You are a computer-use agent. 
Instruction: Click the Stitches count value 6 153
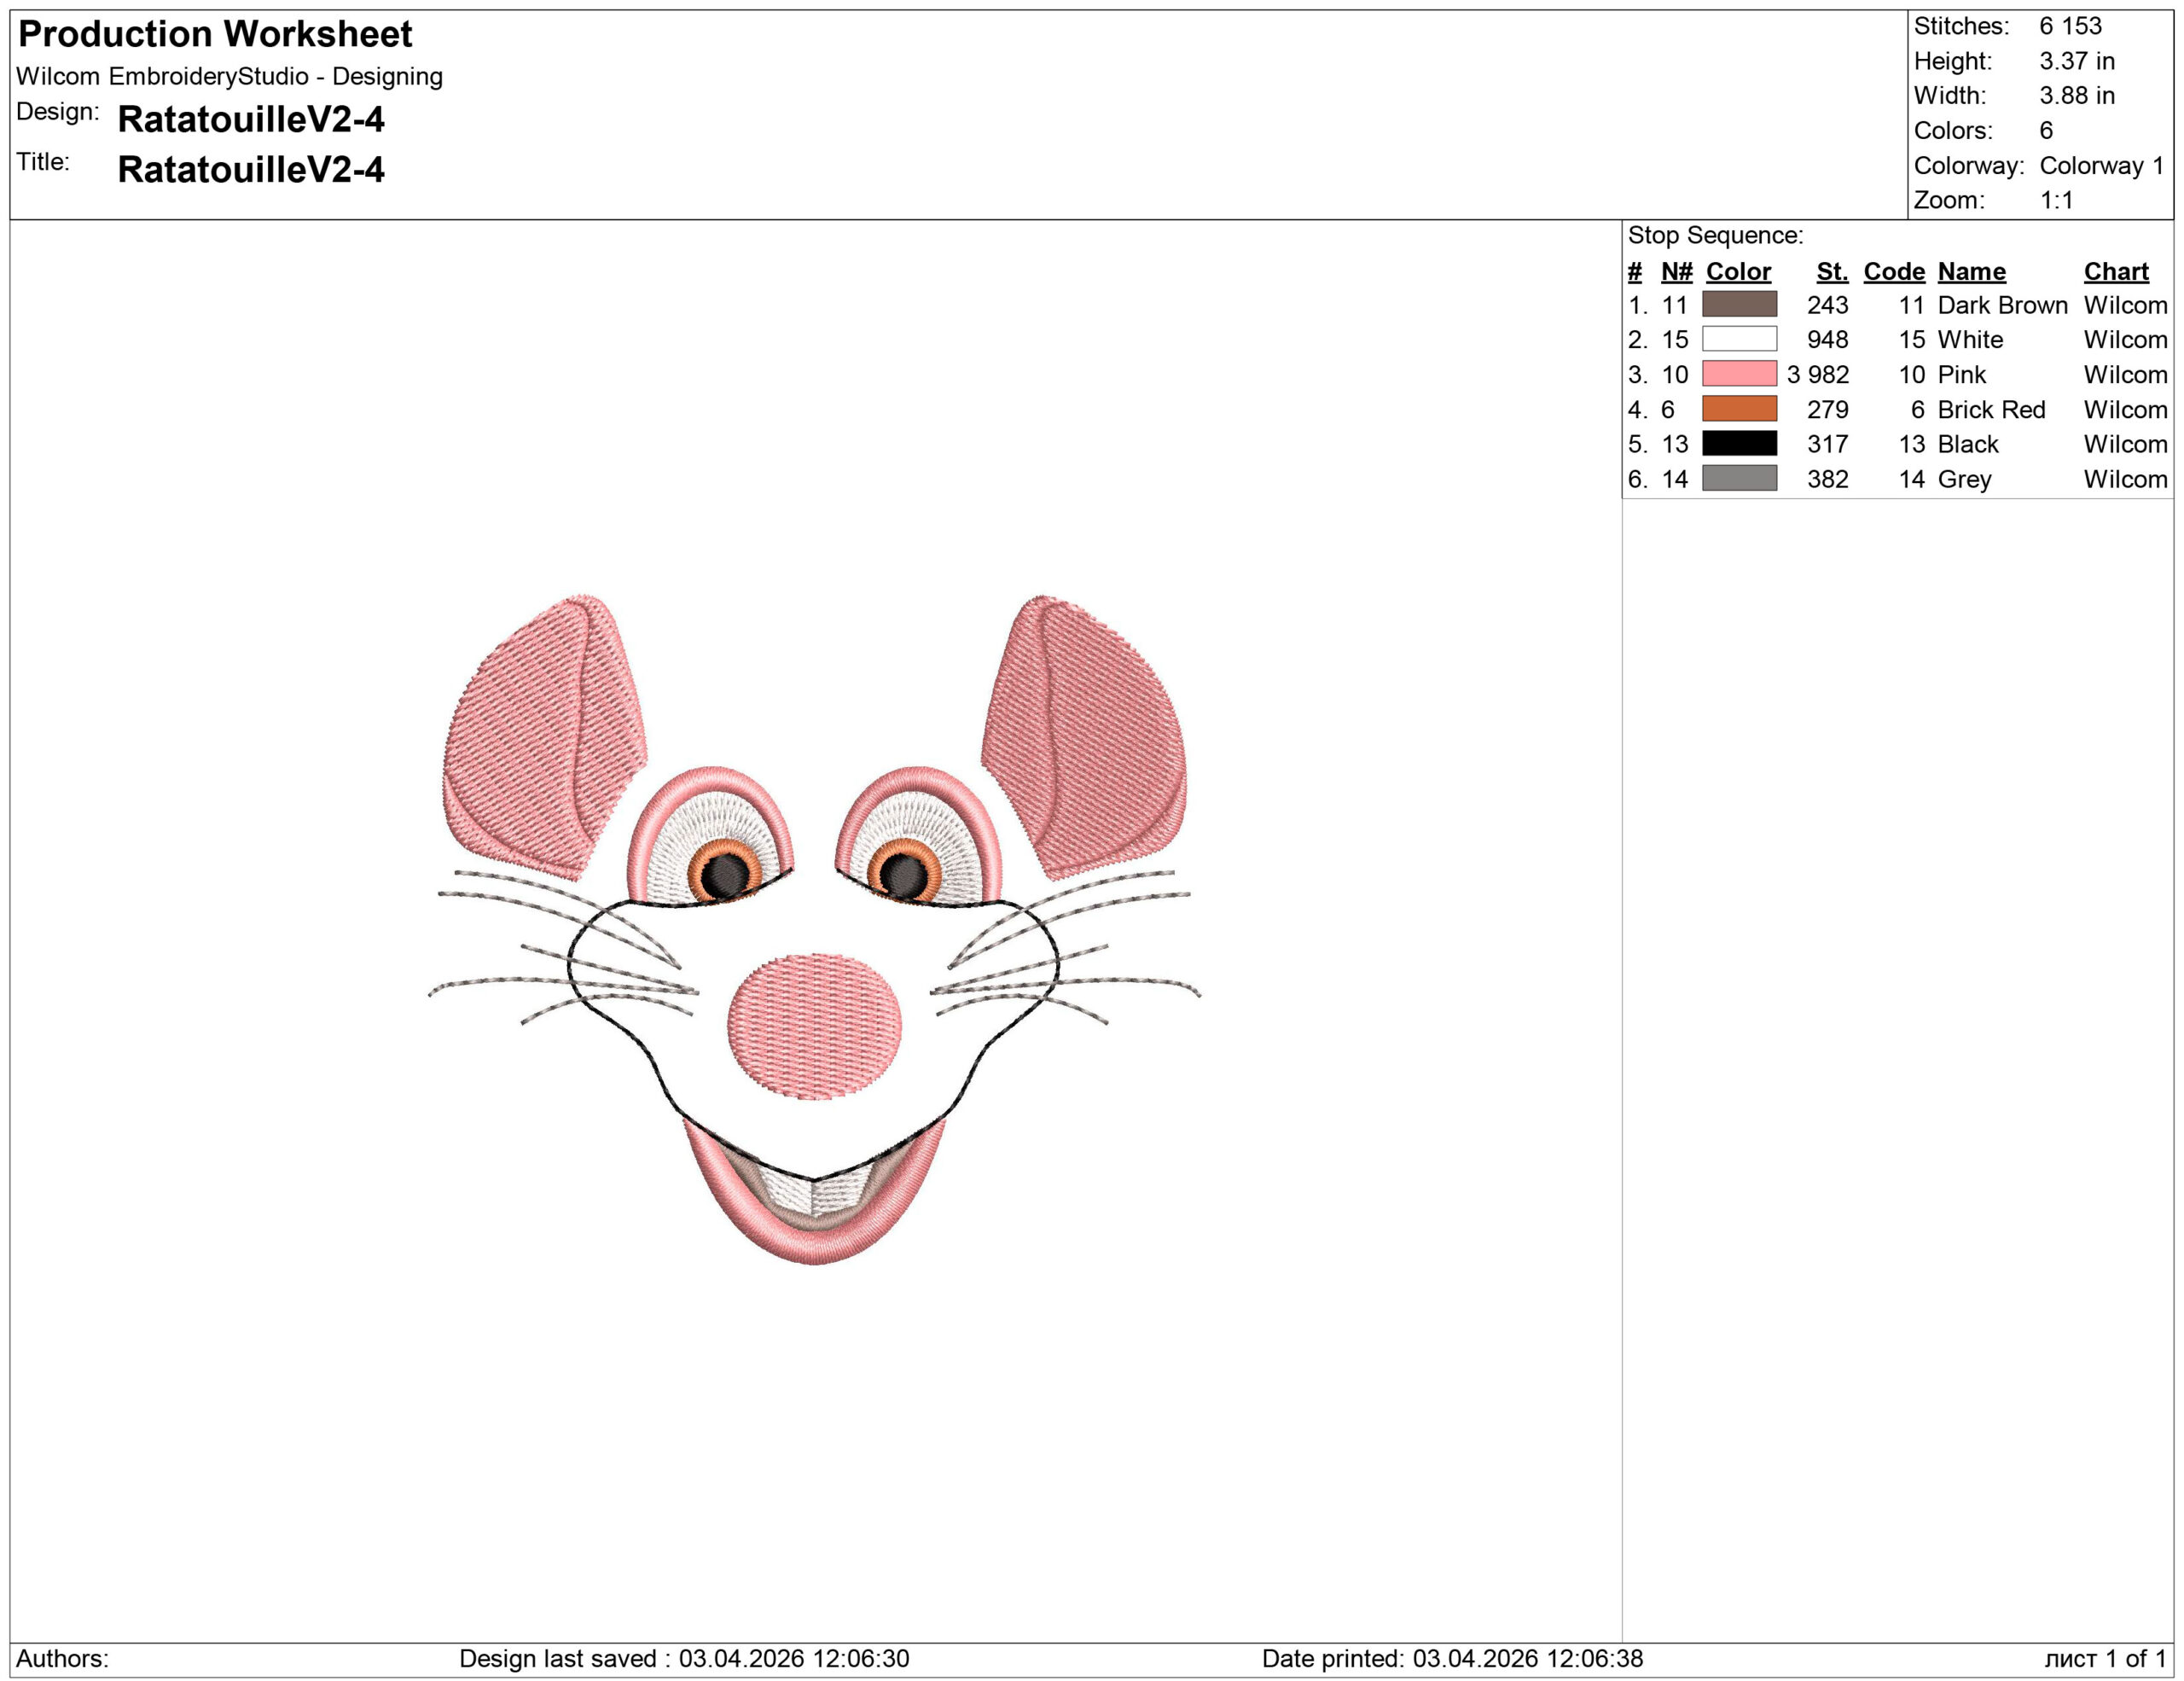tap(2070, 26)
